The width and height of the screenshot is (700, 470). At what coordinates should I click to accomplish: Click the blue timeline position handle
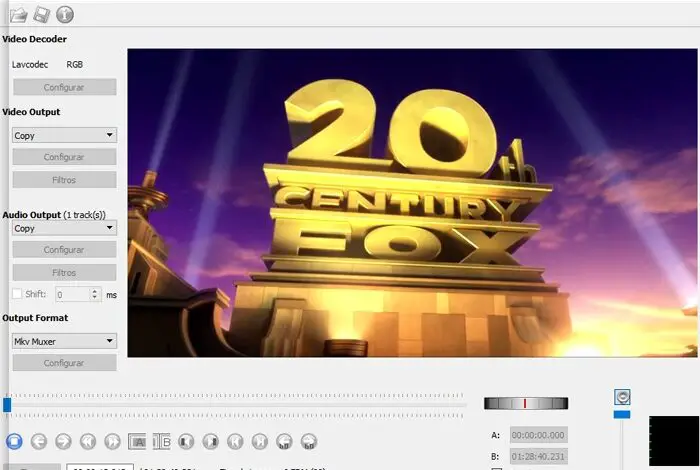click(7, 405)
